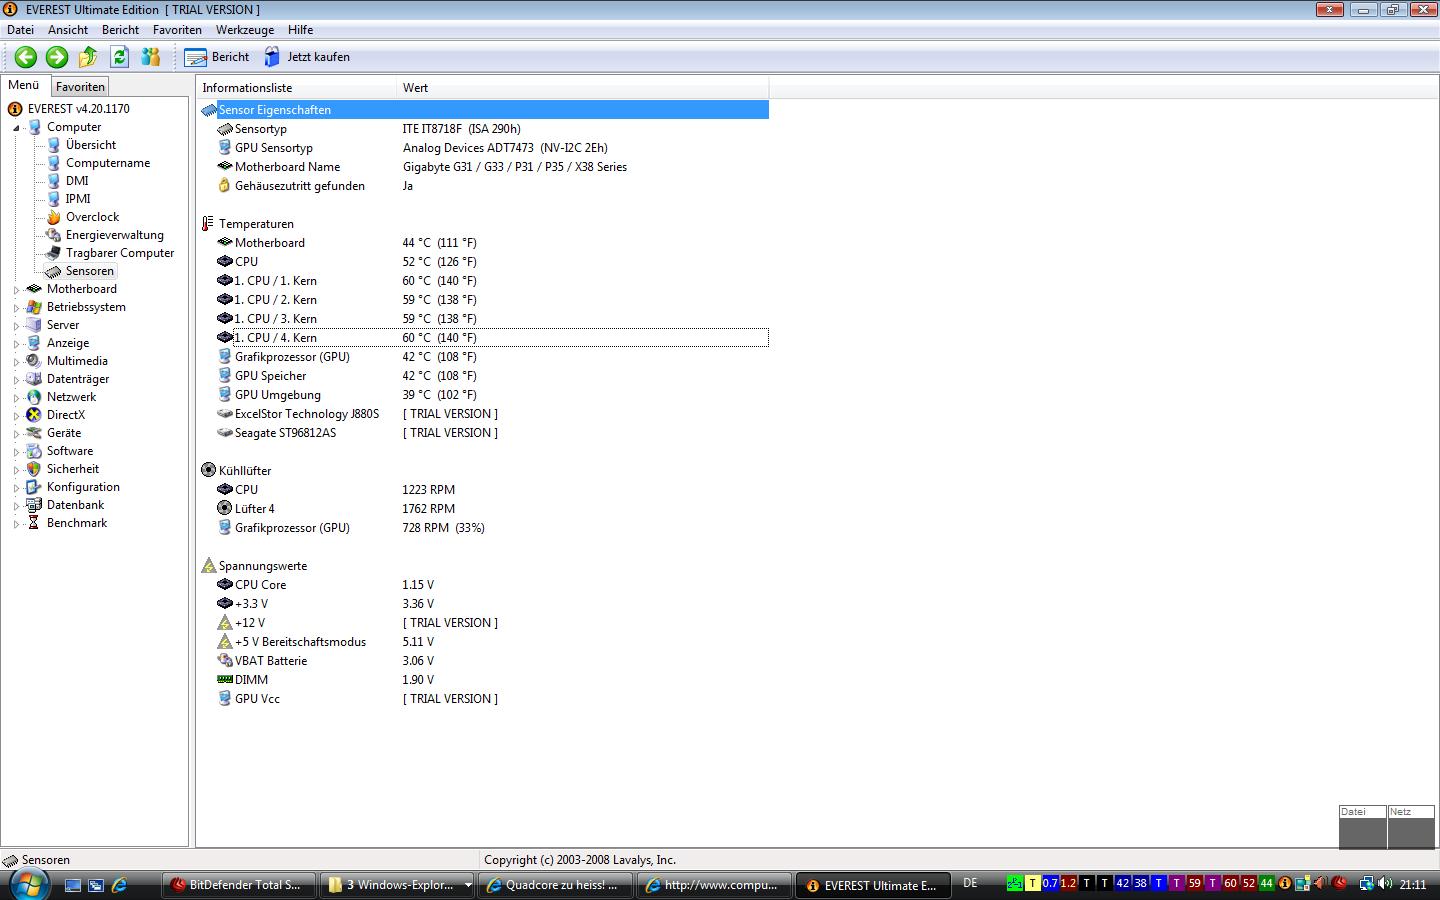The width and height of the screenshot is (1440, 900).
Task: Expand the Netzwerk tree node
Action: (x=16, y=398)
